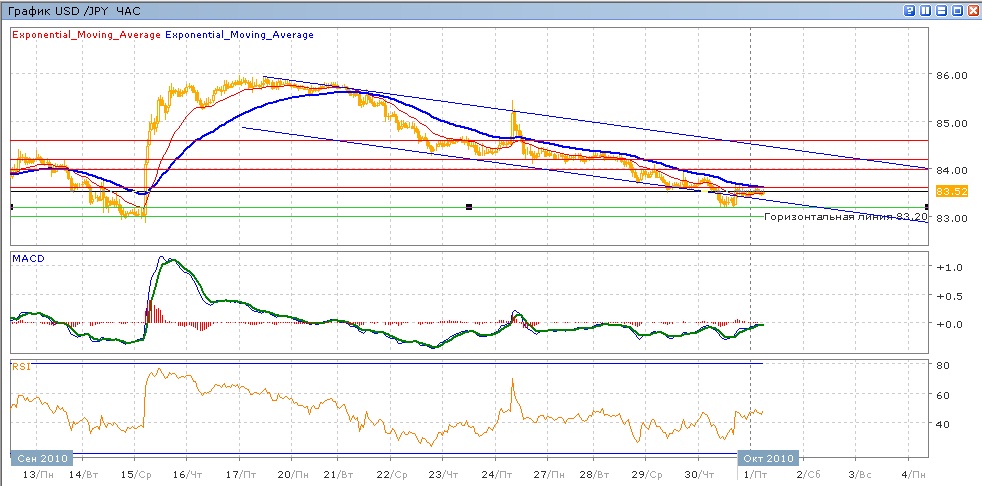Grab the middle handle of selected horizontal line
The image size is (982, 486).
tap(469, 207)
